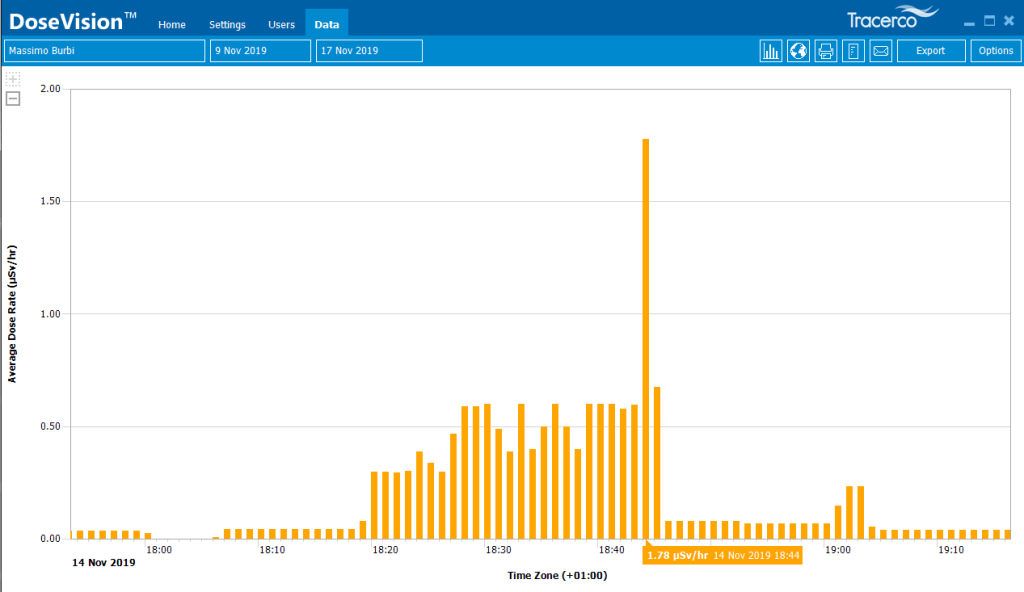
Task: Select the Data tab
Action: tap(326, 24)
